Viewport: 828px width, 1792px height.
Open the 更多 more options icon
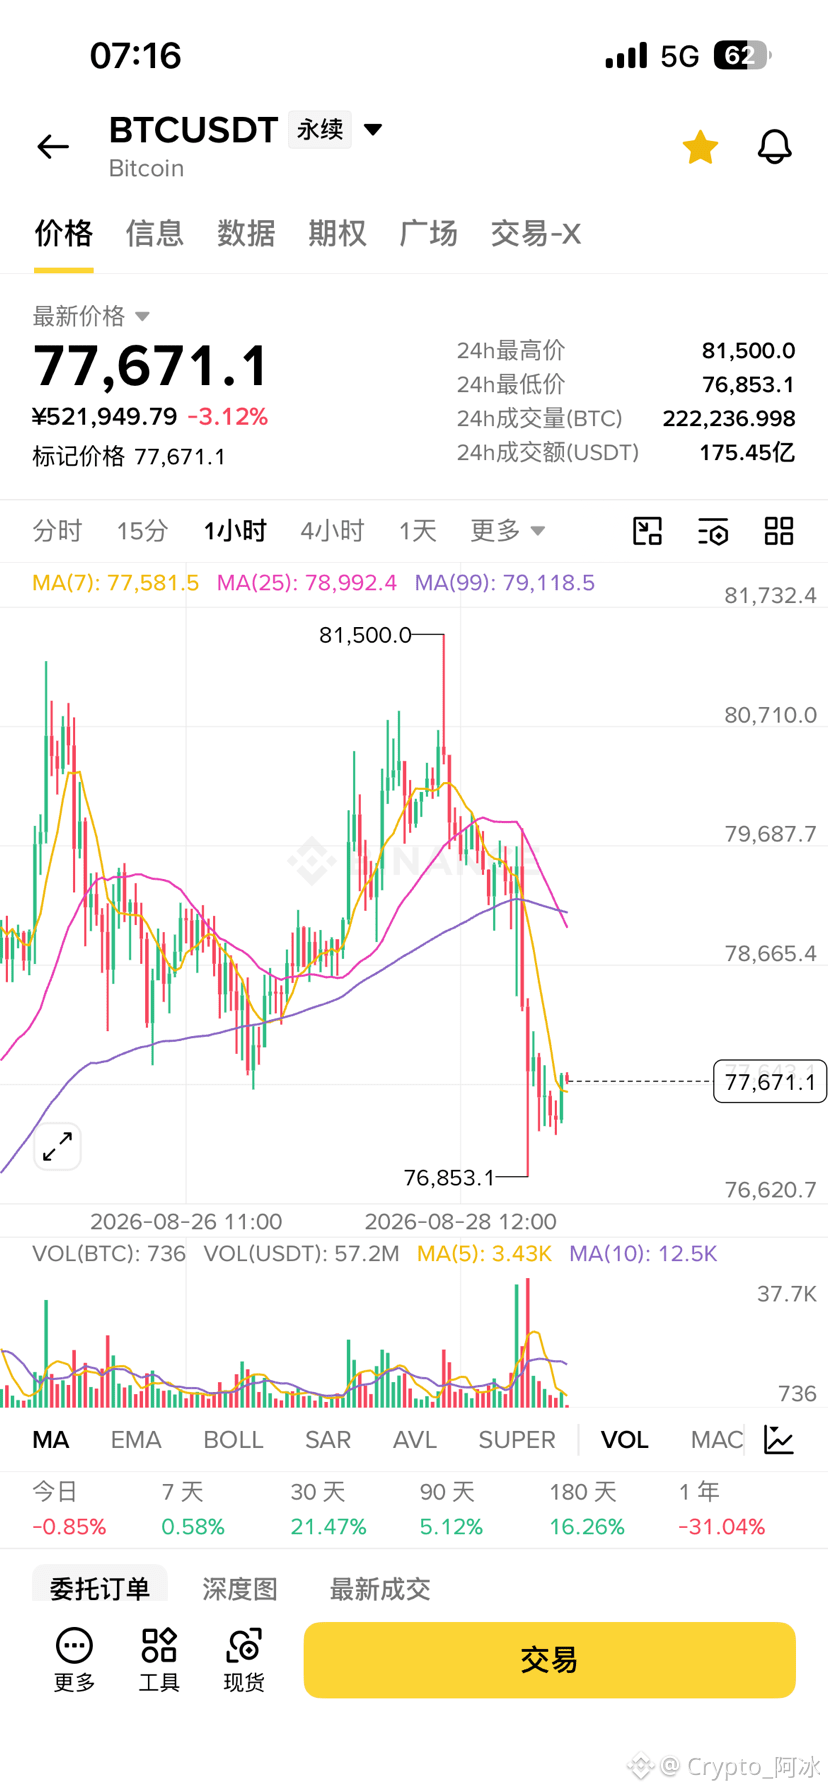tap(74, 1659)
